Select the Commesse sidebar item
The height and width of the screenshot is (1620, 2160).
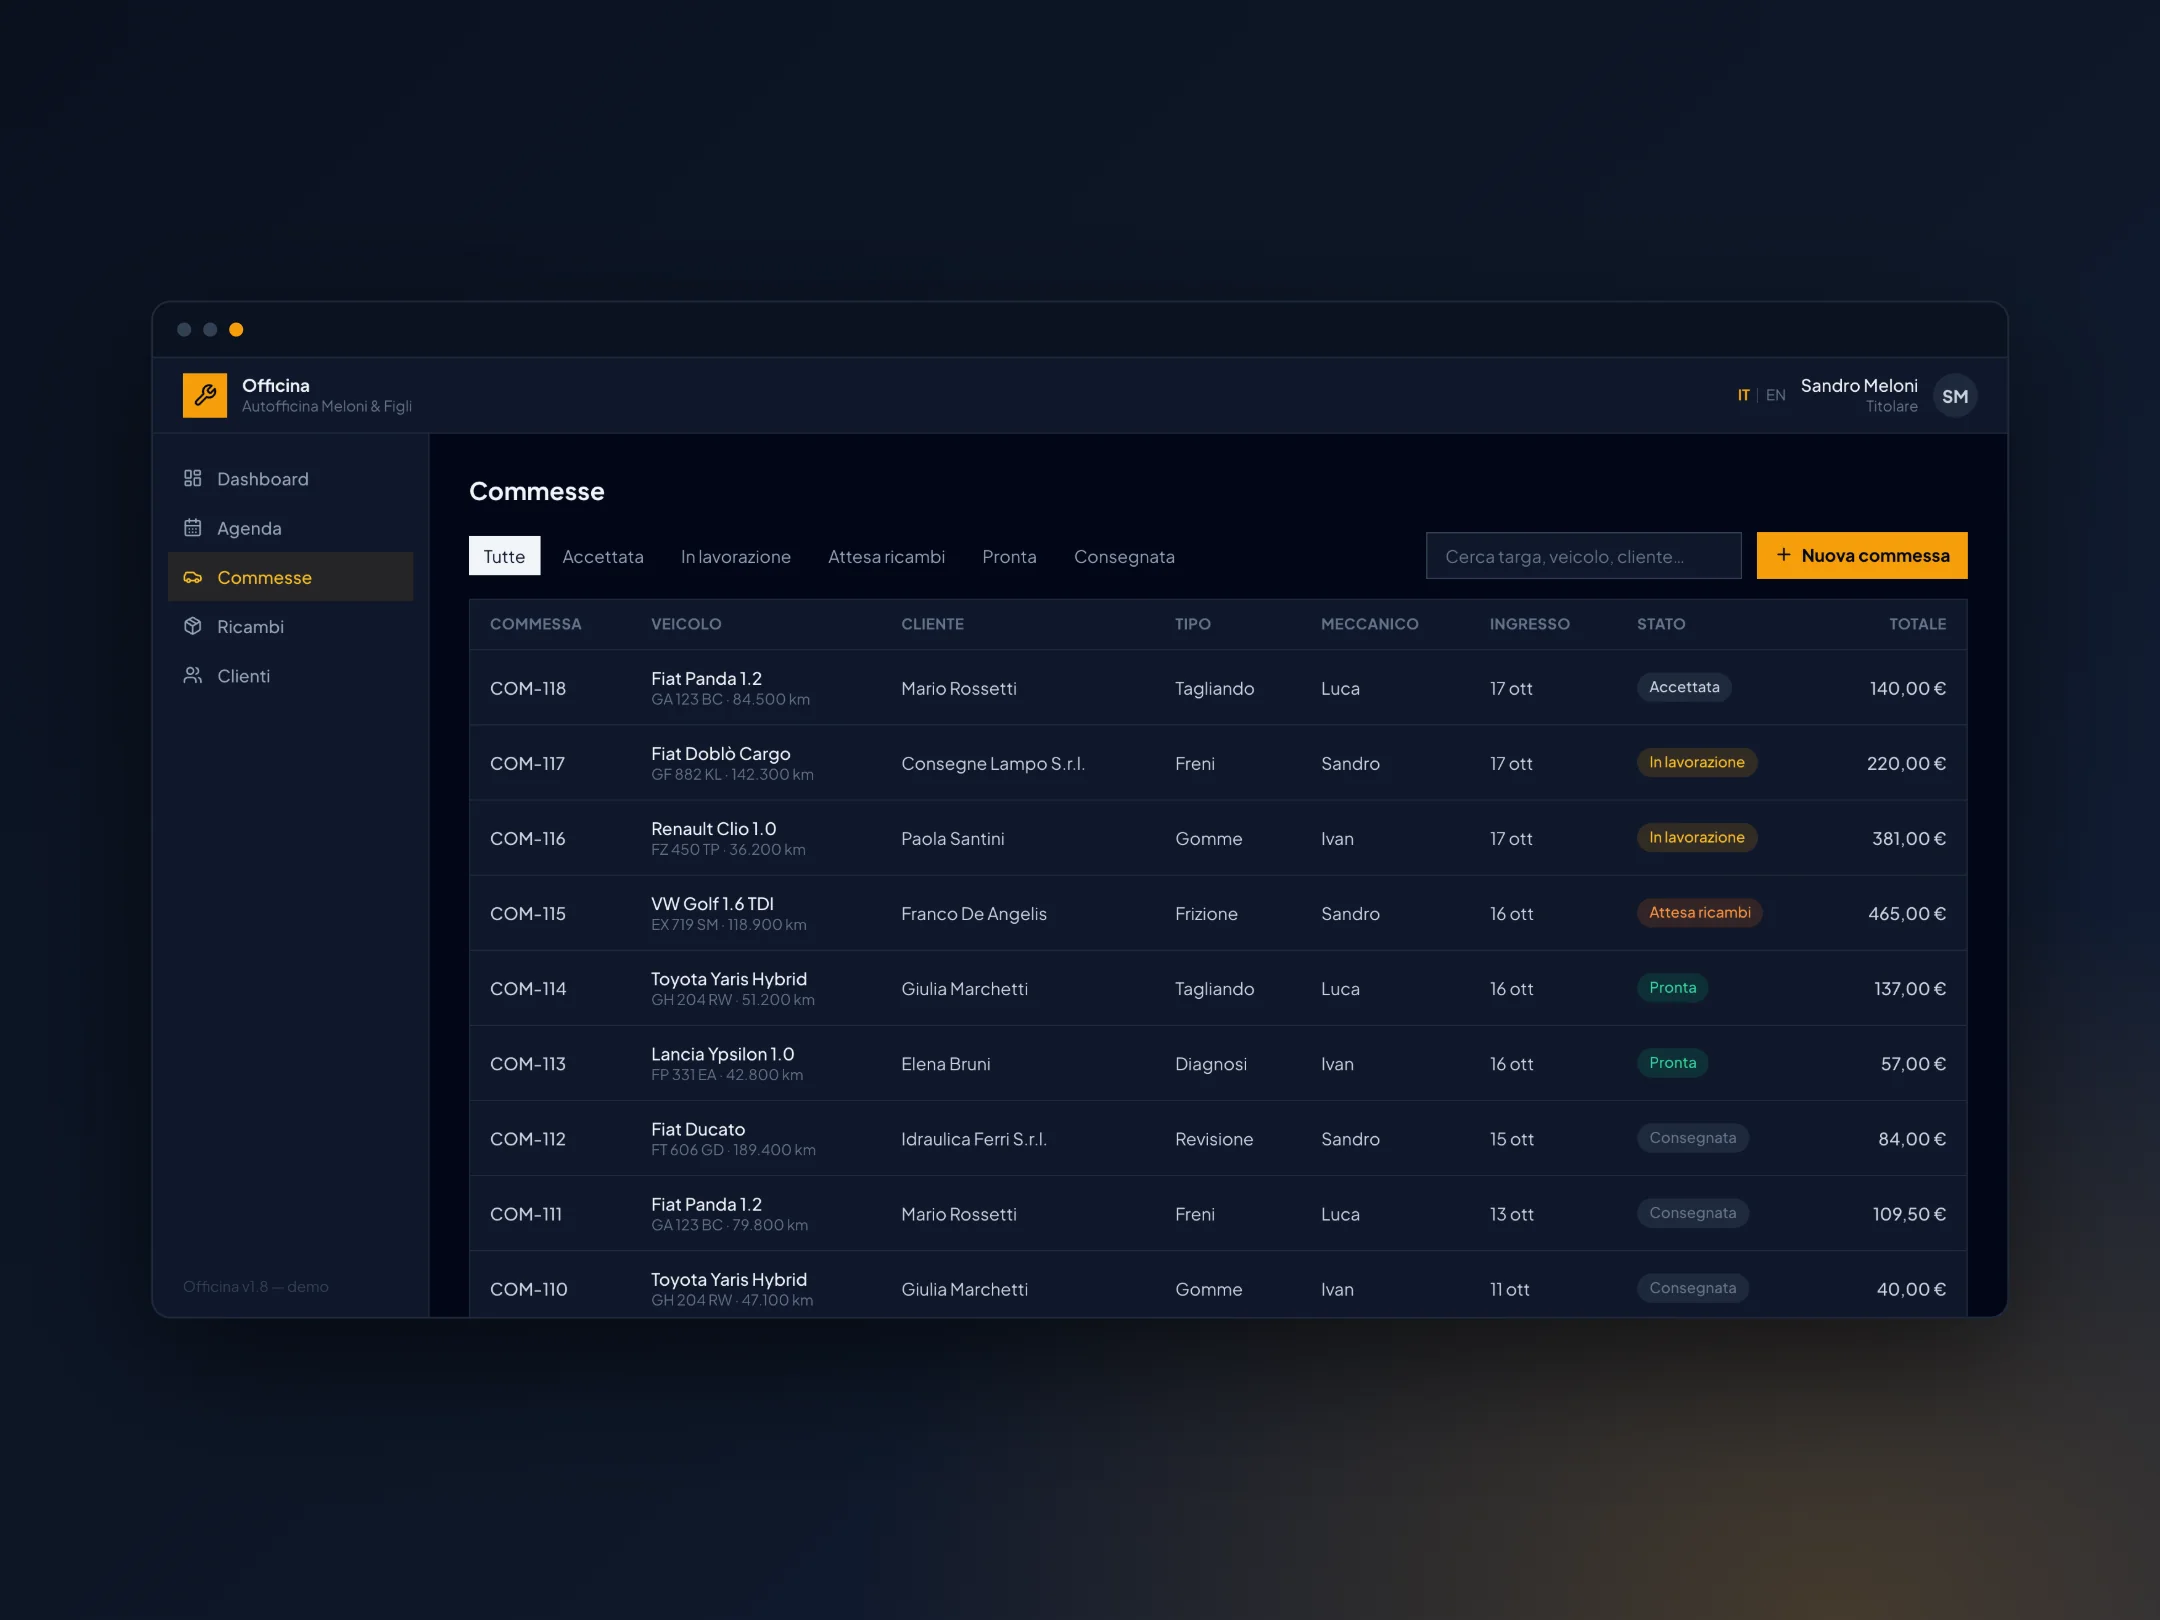point(290,577)
